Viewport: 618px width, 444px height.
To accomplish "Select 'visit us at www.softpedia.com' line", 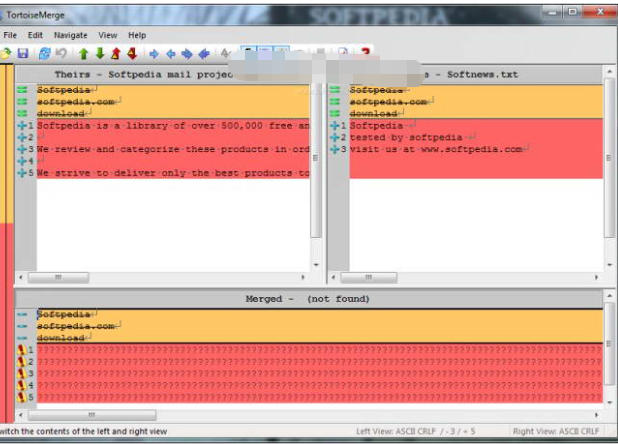I will pyautogui.click(x=476, y=149).
